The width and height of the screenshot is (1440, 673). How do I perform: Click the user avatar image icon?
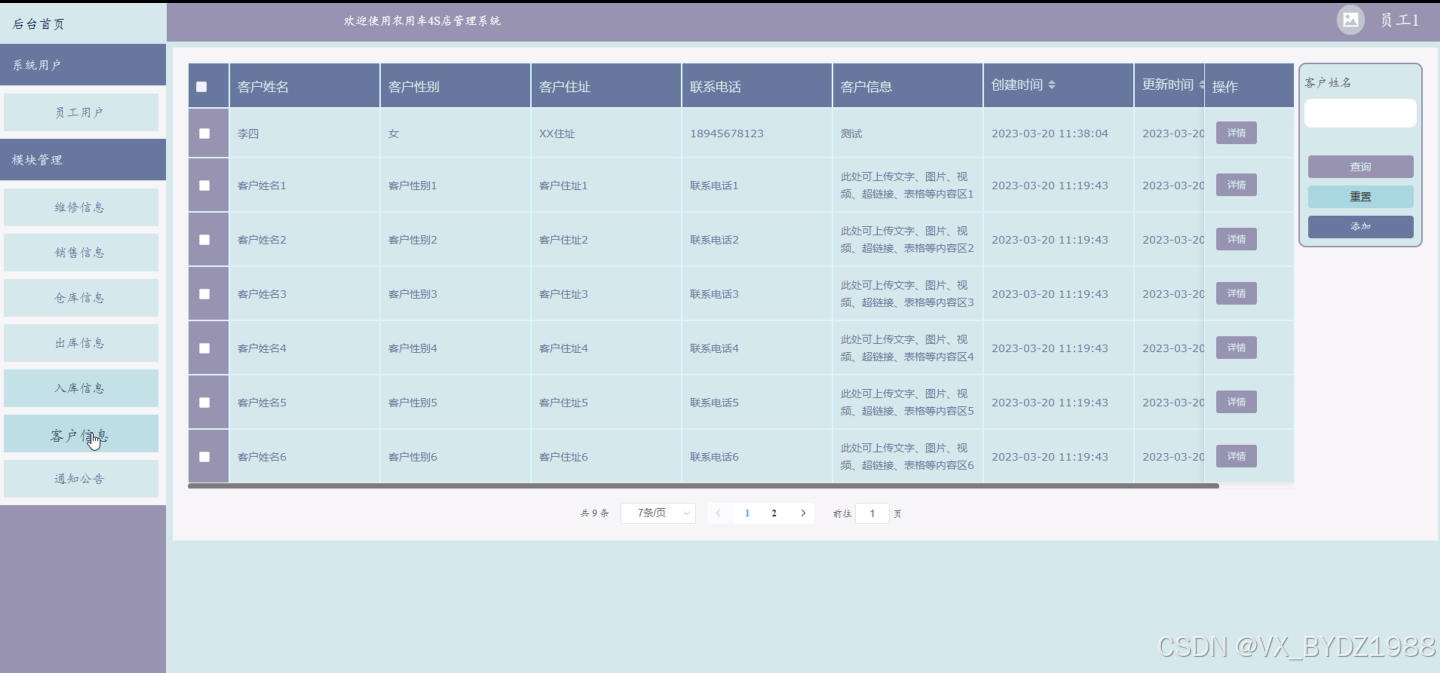(x=1350, y=20)
